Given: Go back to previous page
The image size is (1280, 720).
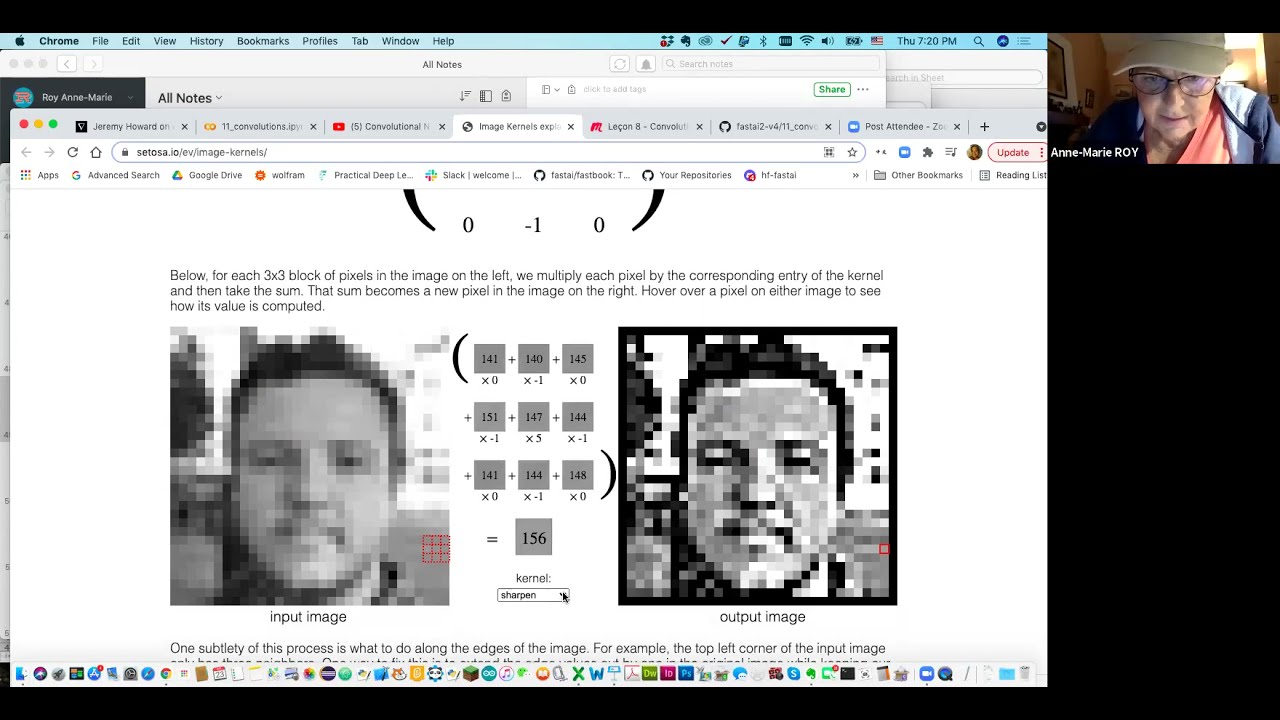Looking at the screenshot, I should tap(26, 152).
